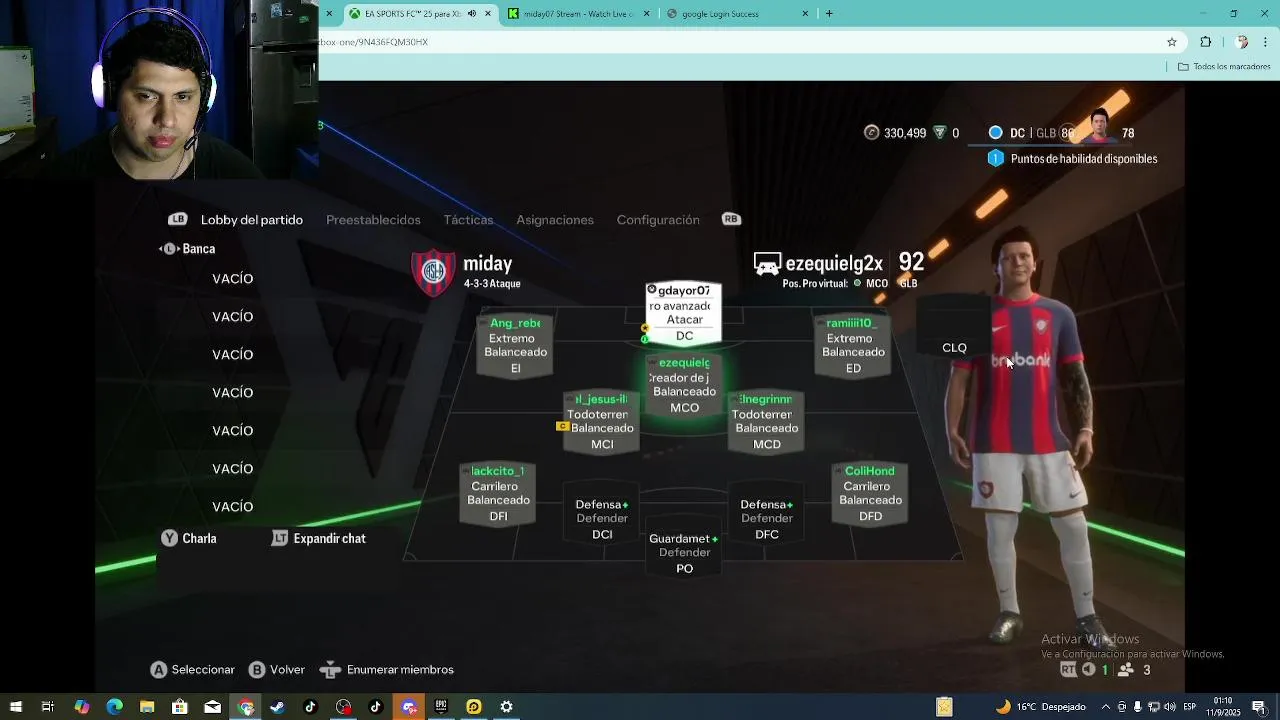Click the party members people icon
Viewport: 1280px width, 720px height.
coord(1126,670)
